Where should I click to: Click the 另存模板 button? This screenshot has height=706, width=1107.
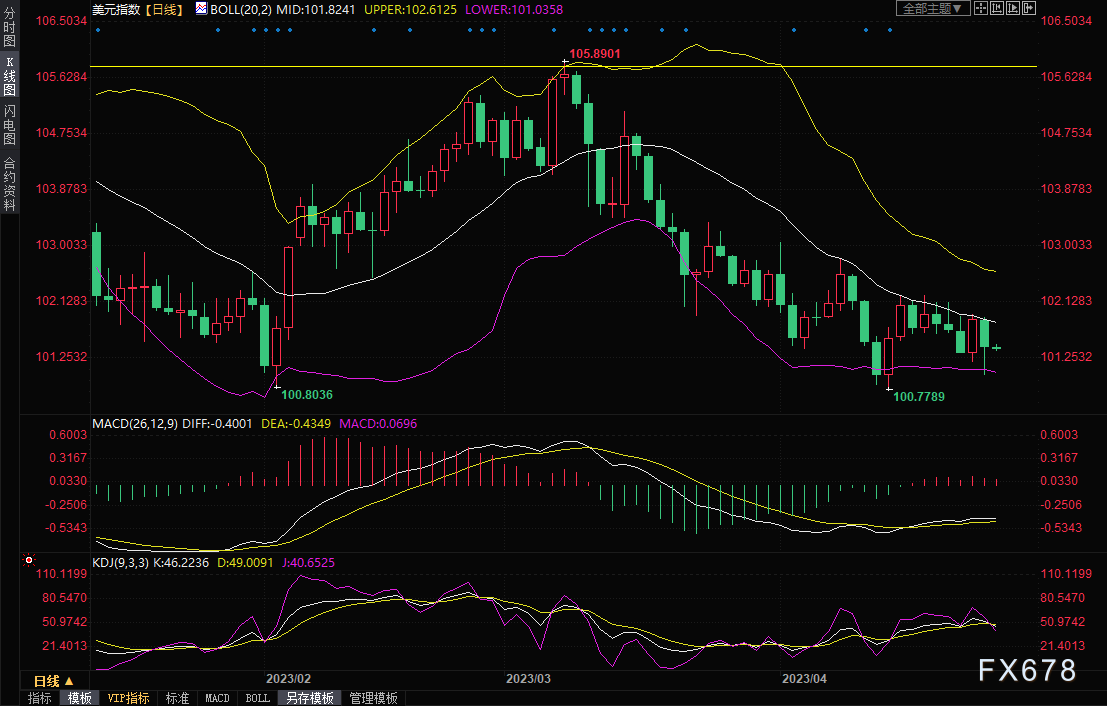click(308, 698)
